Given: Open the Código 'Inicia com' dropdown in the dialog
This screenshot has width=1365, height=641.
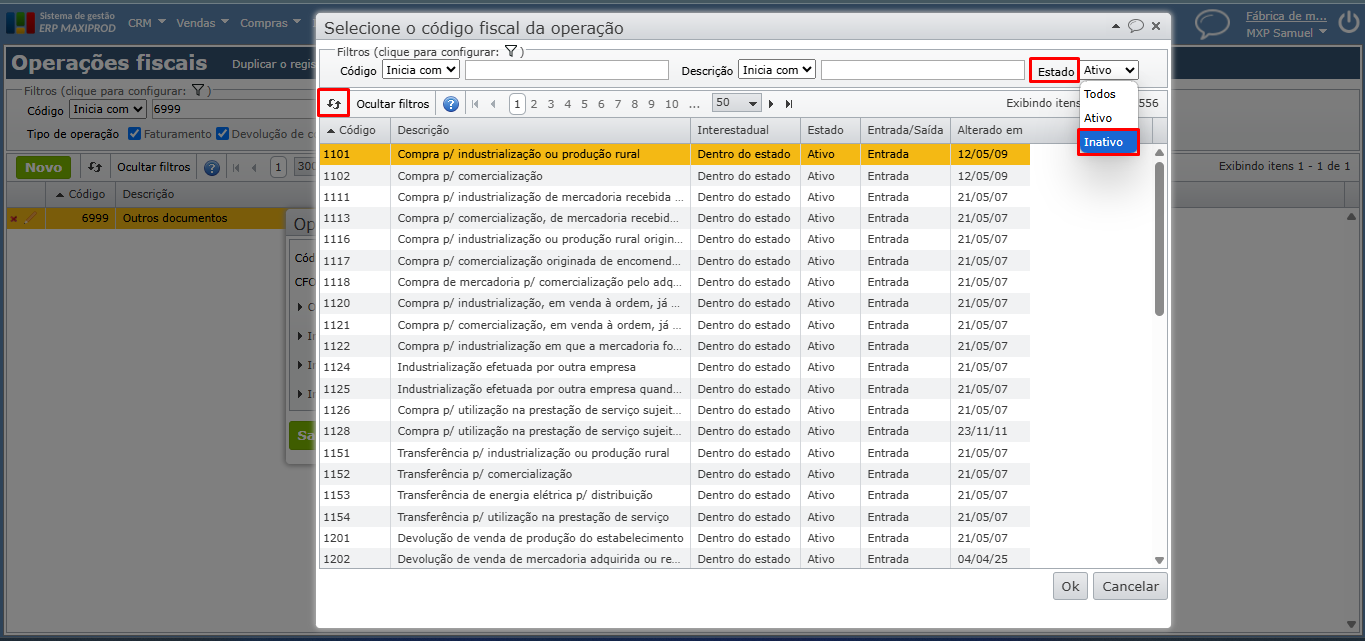Looking at the screenshot, I should [x=420, y=70].
